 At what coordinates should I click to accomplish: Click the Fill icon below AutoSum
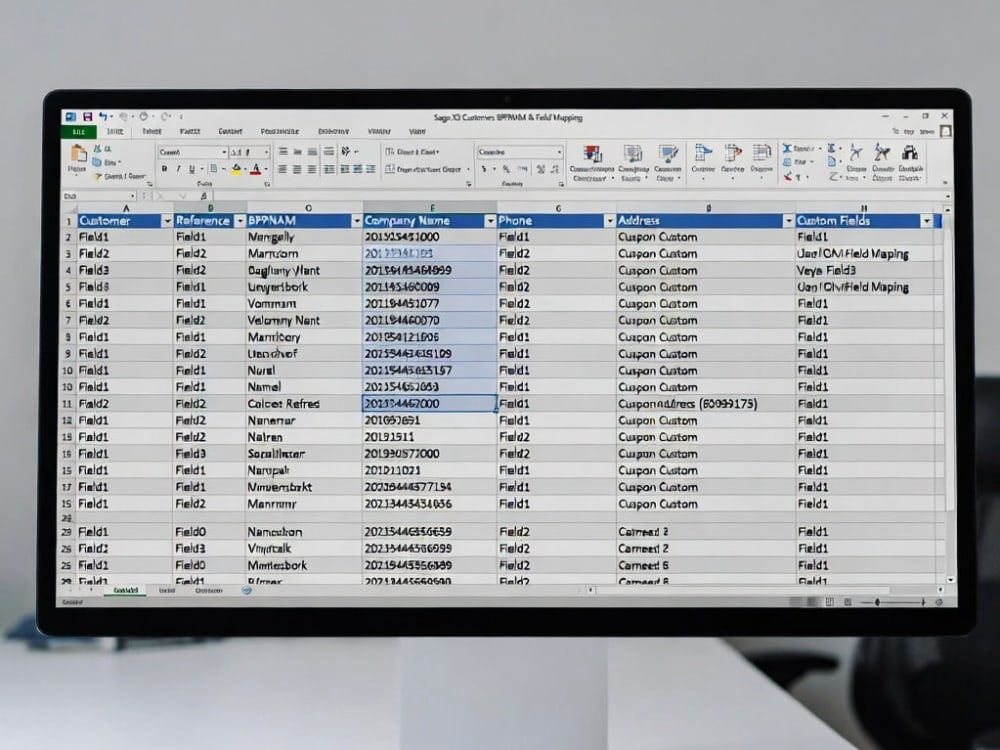788,162
